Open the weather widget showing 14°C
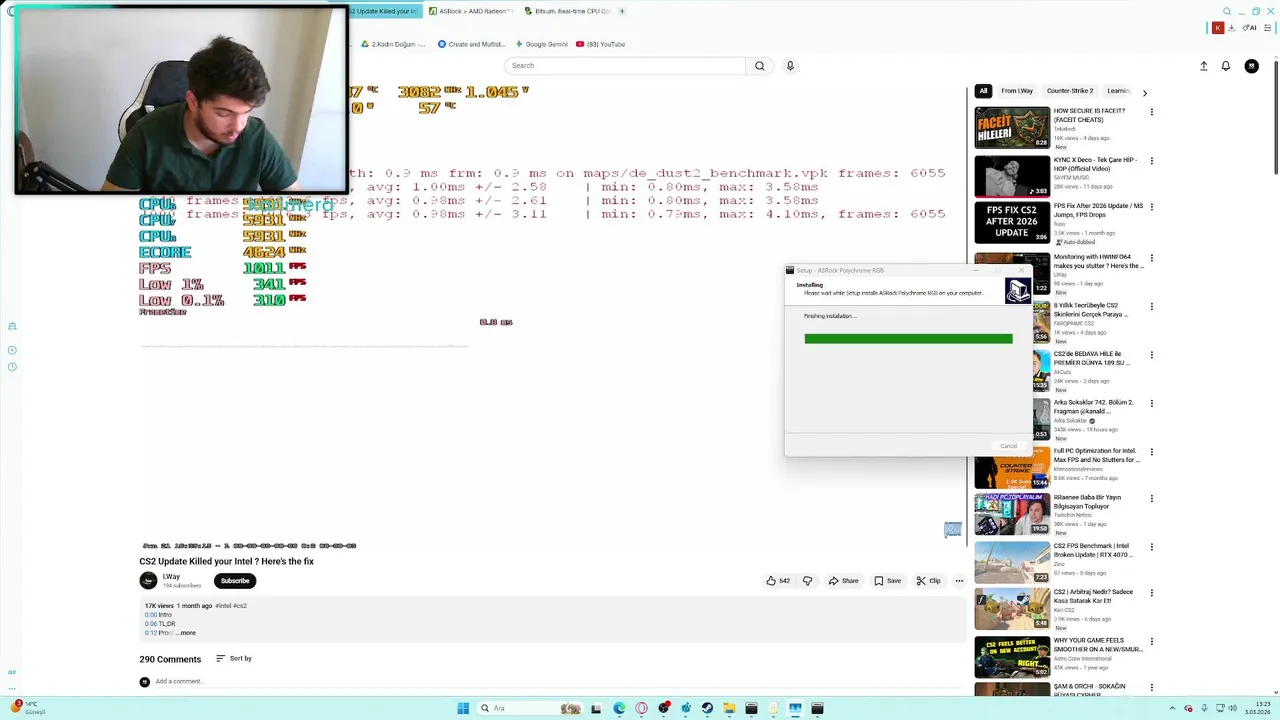 pyautogui.click(x=28, y=708)
